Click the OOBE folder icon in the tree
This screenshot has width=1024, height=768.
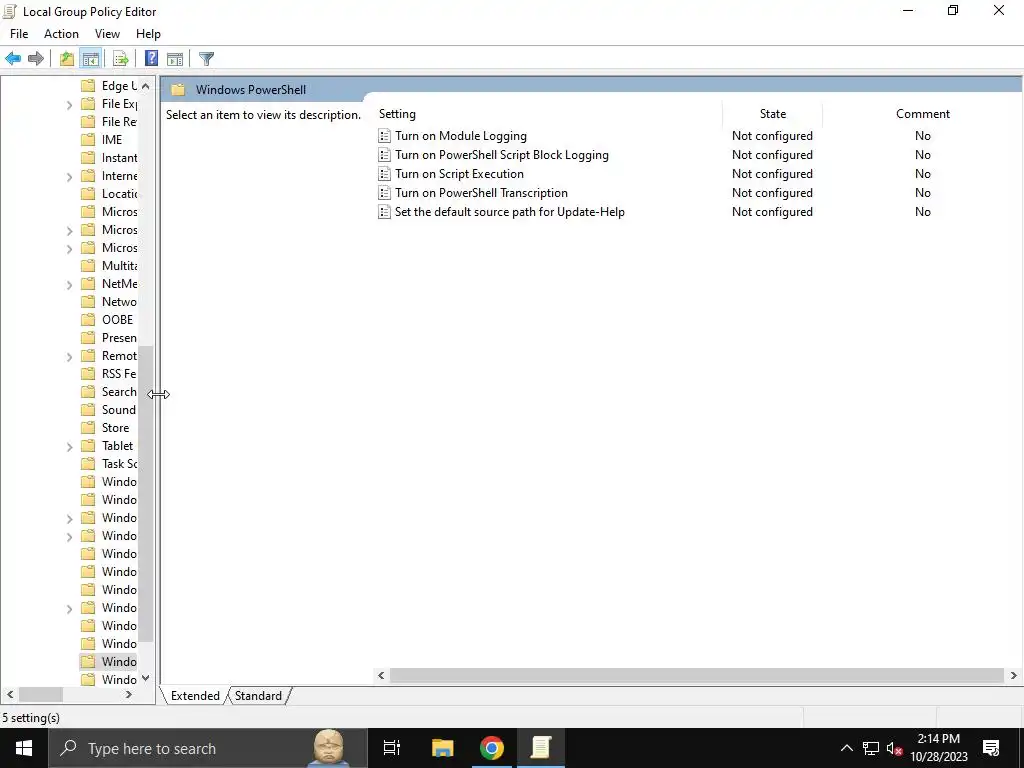pyautogui.click(x=88, y=319)
